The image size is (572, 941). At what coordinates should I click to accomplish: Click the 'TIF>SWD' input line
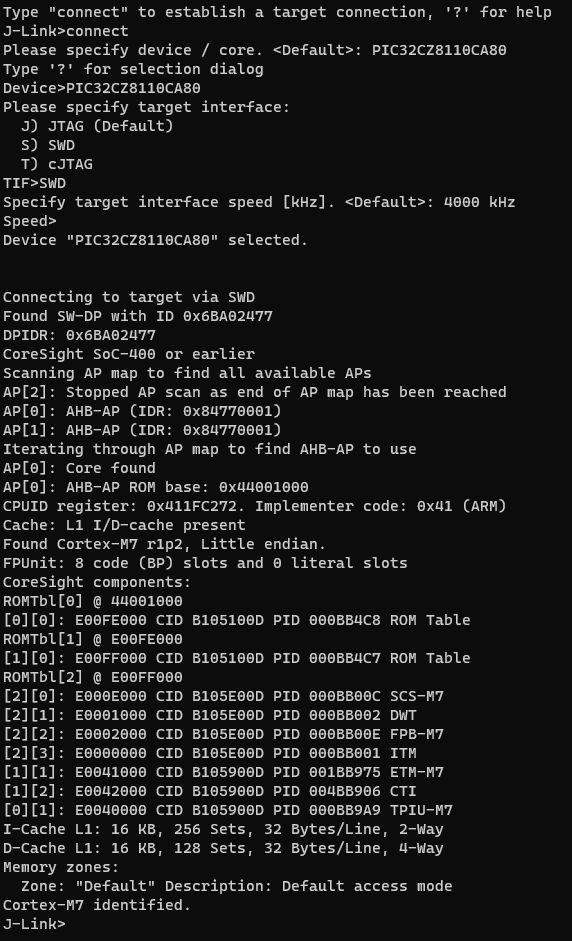[x=34, y=183]
